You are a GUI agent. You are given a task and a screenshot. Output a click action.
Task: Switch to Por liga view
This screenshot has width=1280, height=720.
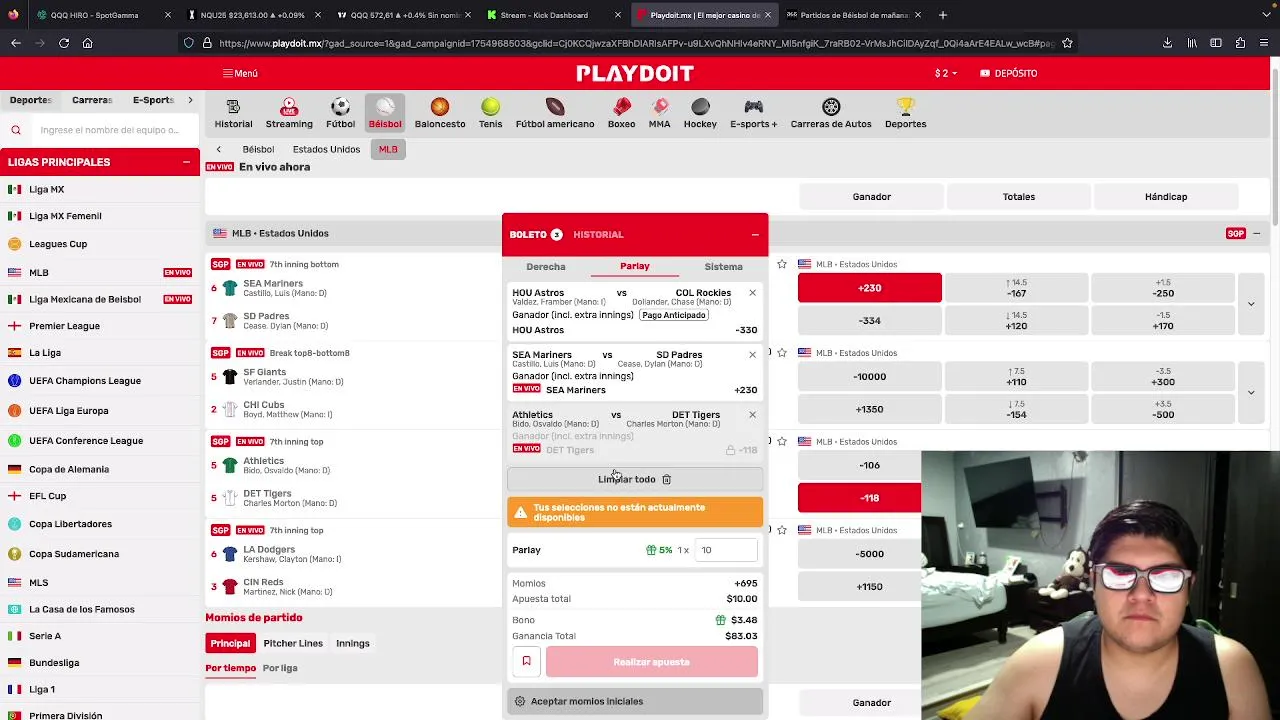280,668
